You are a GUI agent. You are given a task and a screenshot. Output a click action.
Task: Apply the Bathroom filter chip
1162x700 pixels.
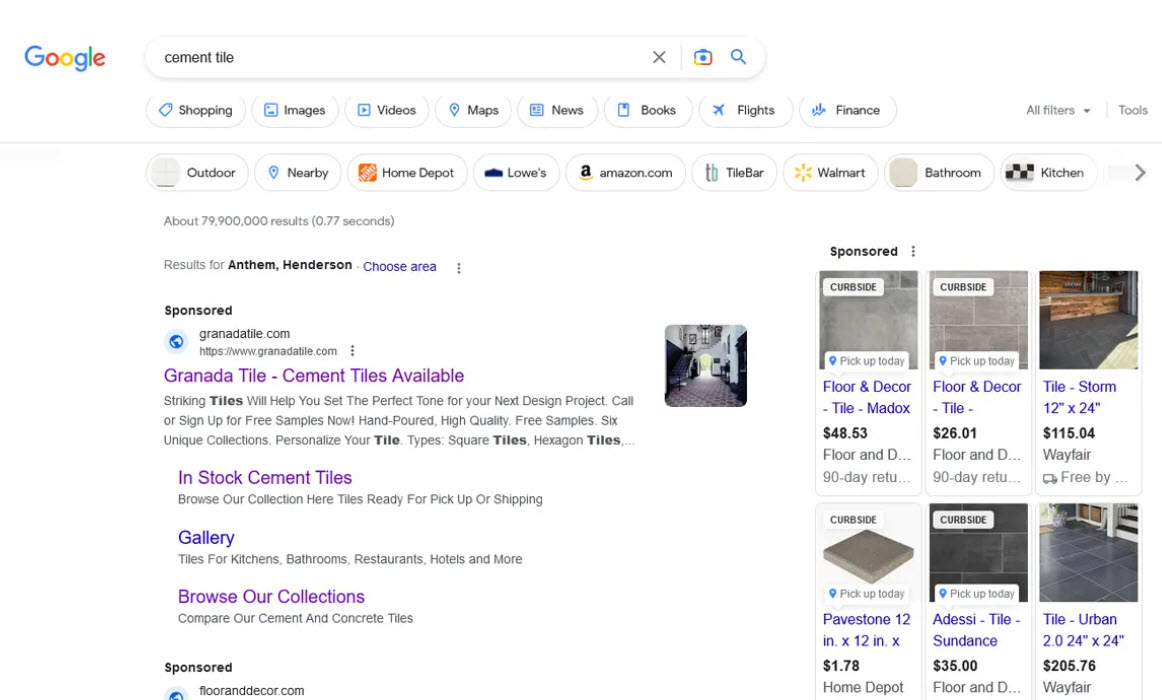point(938,173)
